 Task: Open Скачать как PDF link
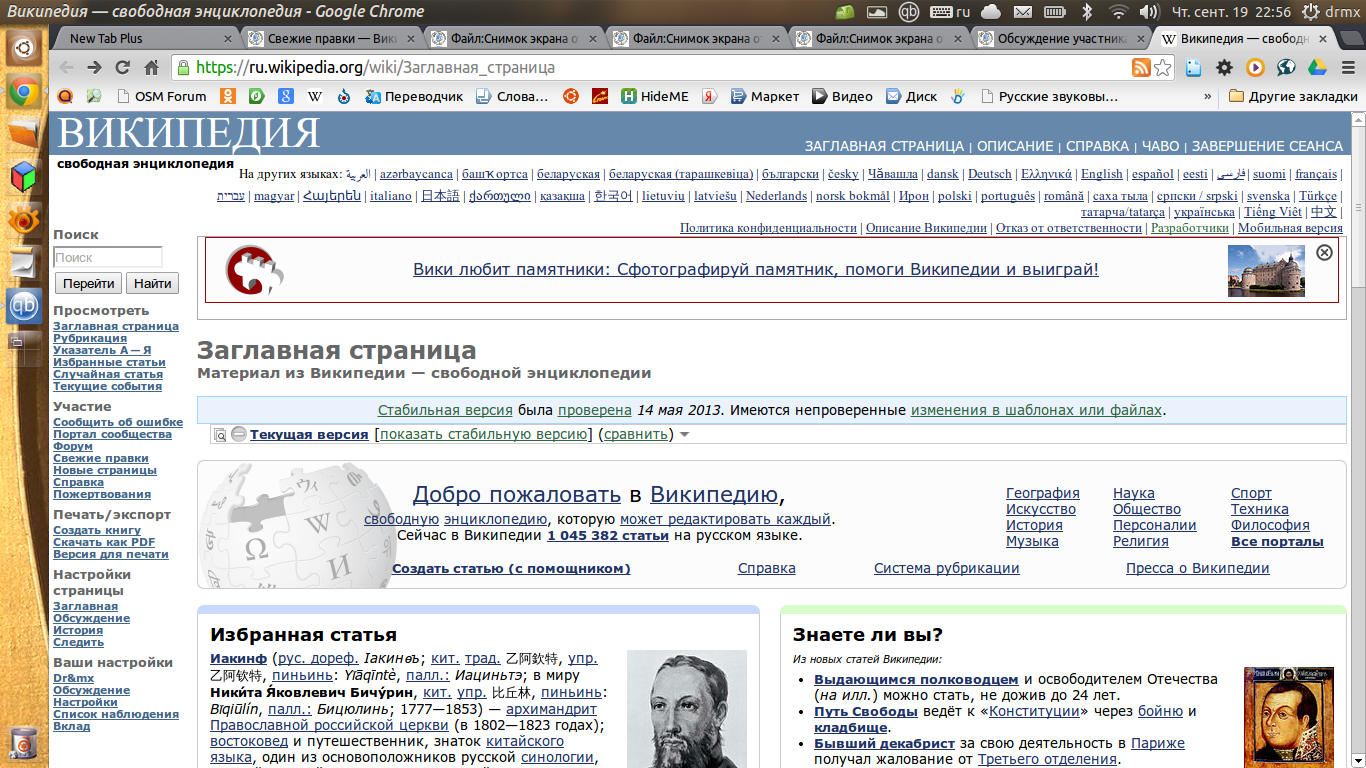tap(104, 542)
